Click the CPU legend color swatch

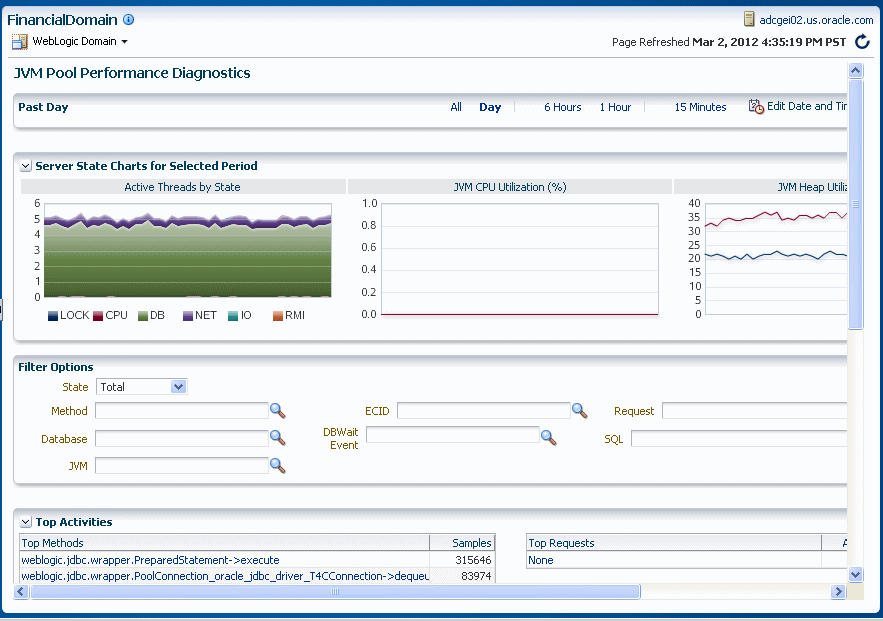point(98,316)
